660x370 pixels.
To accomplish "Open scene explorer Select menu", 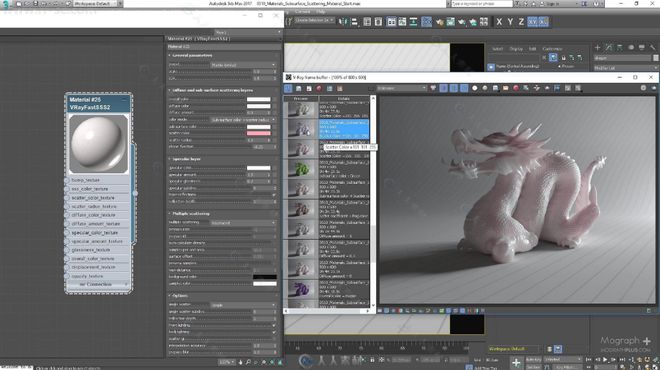I will 498,49.
